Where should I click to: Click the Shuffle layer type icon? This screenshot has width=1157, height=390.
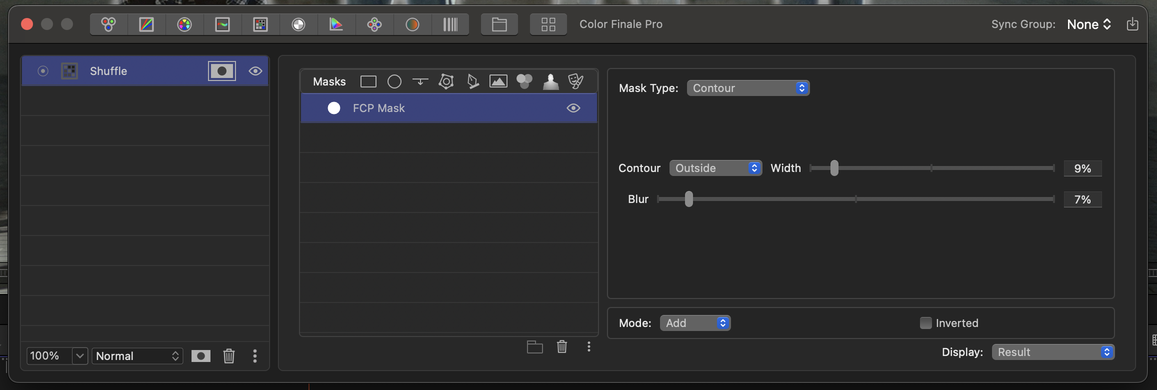click(69, 71)
